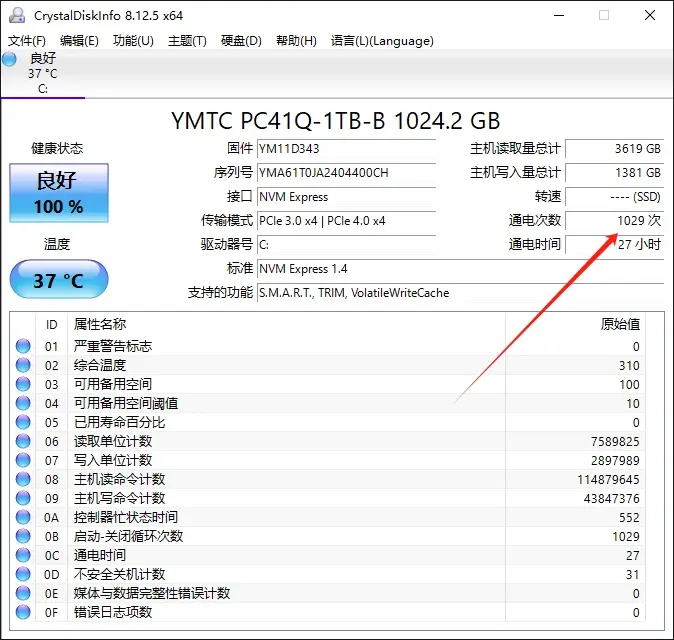Click status orb for row 0C 通电时间
Image resolution: width=674 pixels, height=640 pixels.
click(x=23, y=555)
